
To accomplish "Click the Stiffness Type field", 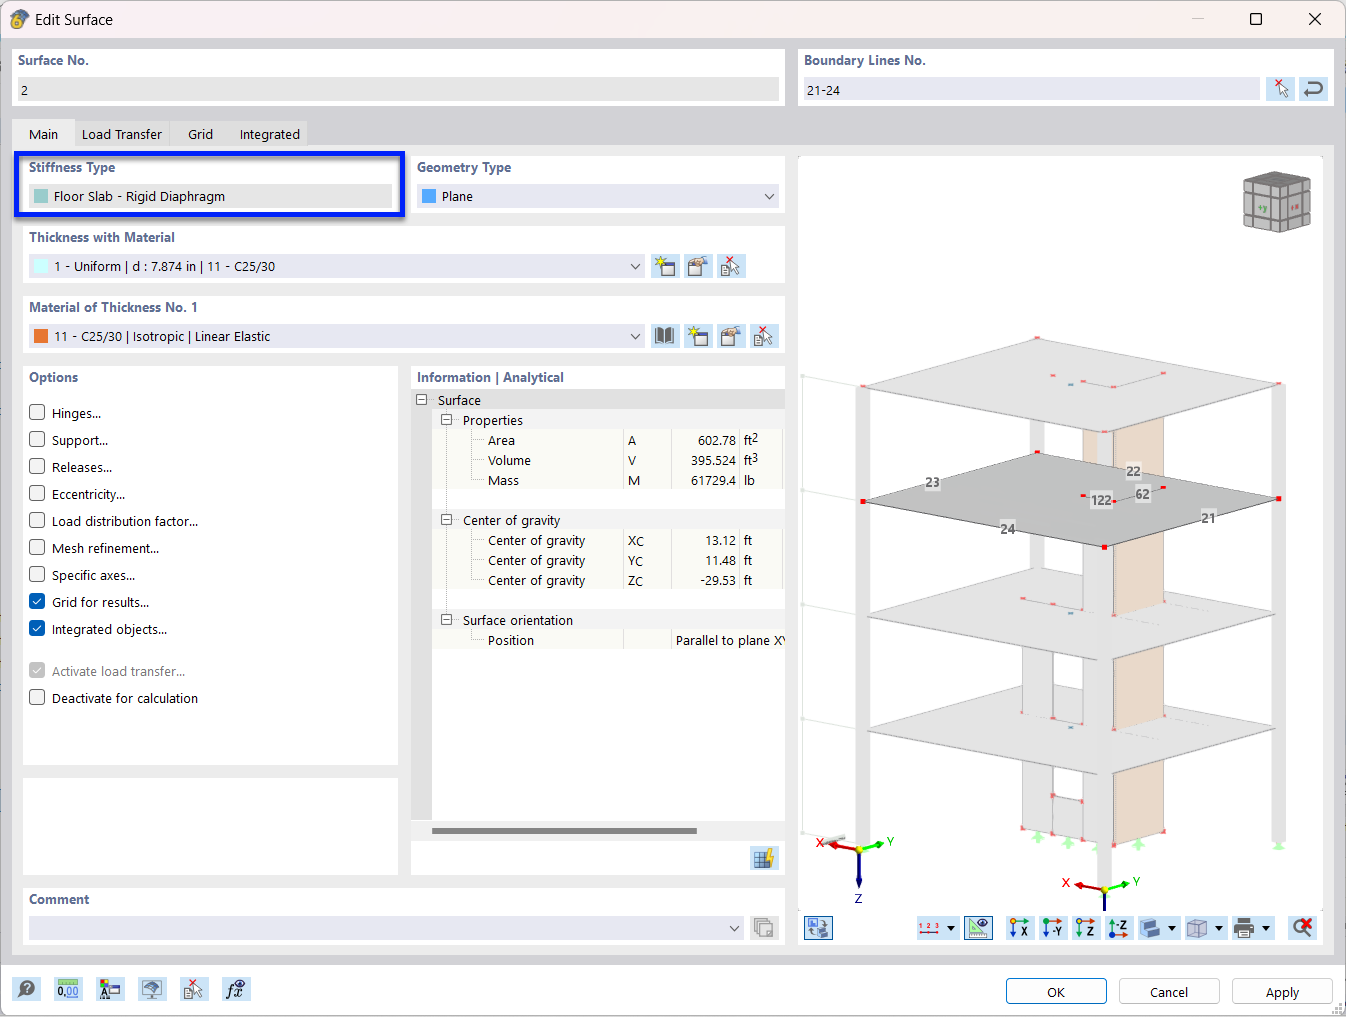I will click(x=210, y=196).
